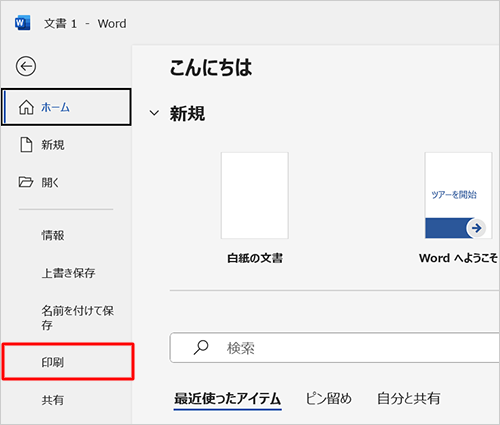Click the 文書 1 - Word title text
Screen dimensions: 500x425
85,24
